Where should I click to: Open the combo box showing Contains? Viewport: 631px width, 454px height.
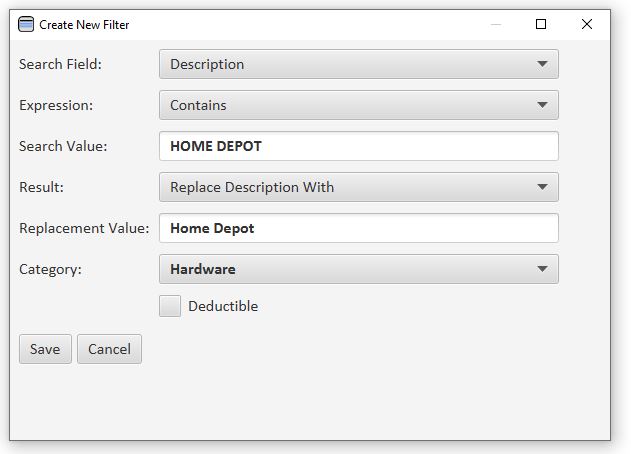[359, 105]
